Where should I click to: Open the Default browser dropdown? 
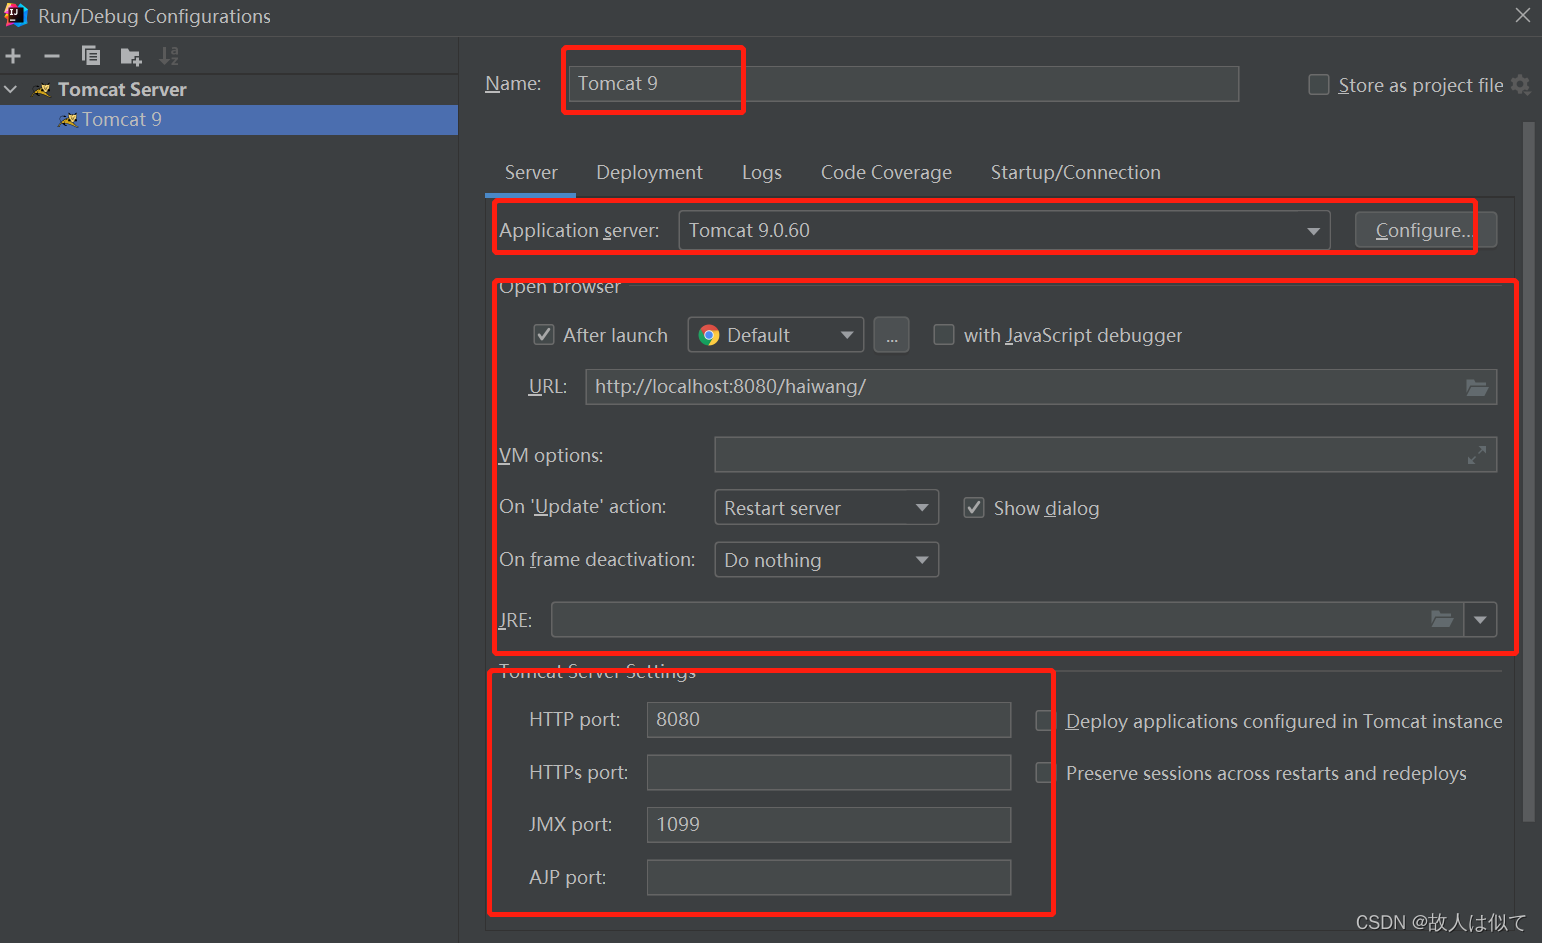click(x=776, y=335)
